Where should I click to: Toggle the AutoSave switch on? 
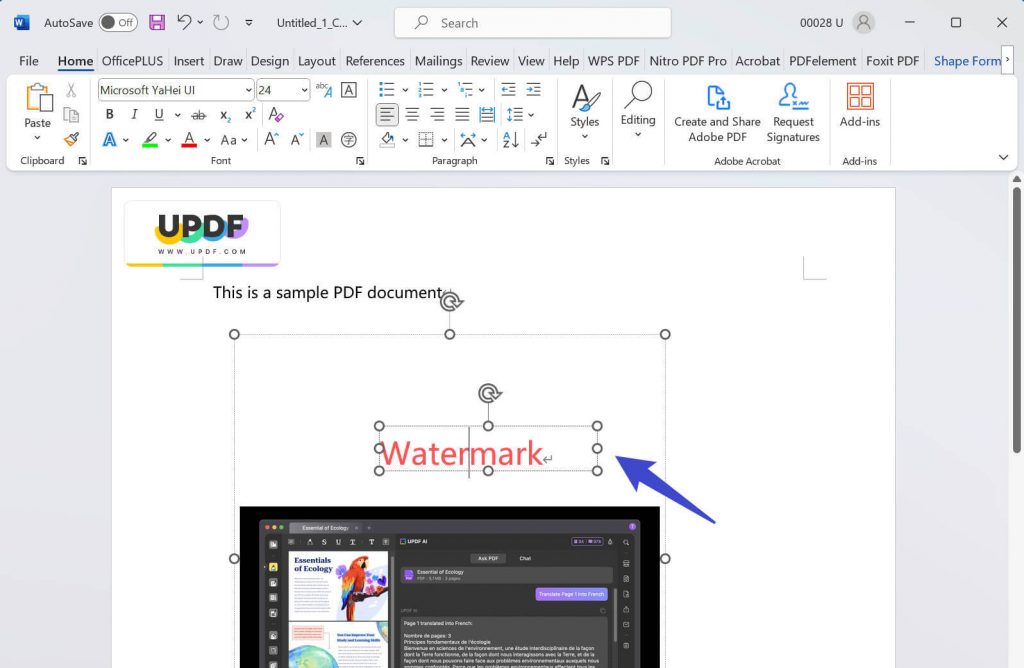(117, 21)
